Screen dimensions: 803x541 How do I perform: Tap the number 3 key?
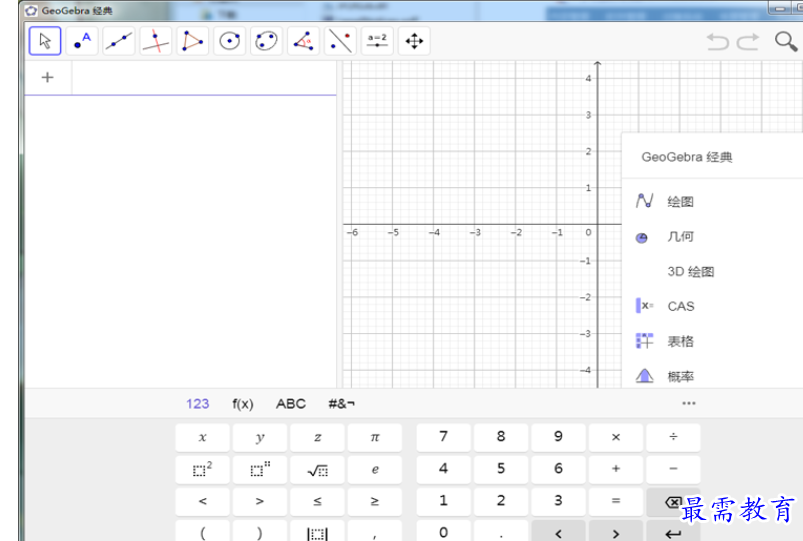[x=558, y=501]
